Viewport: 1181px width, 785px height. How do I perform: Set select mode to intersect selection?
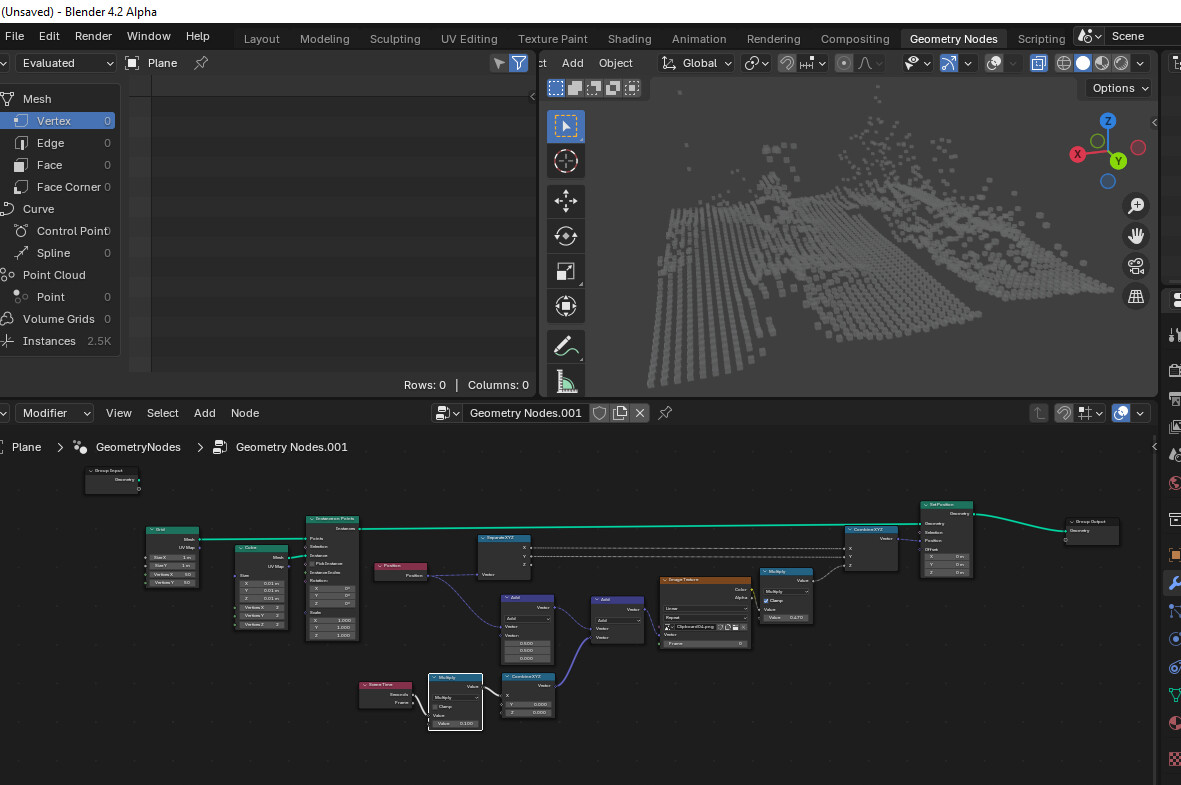point(633,88)
